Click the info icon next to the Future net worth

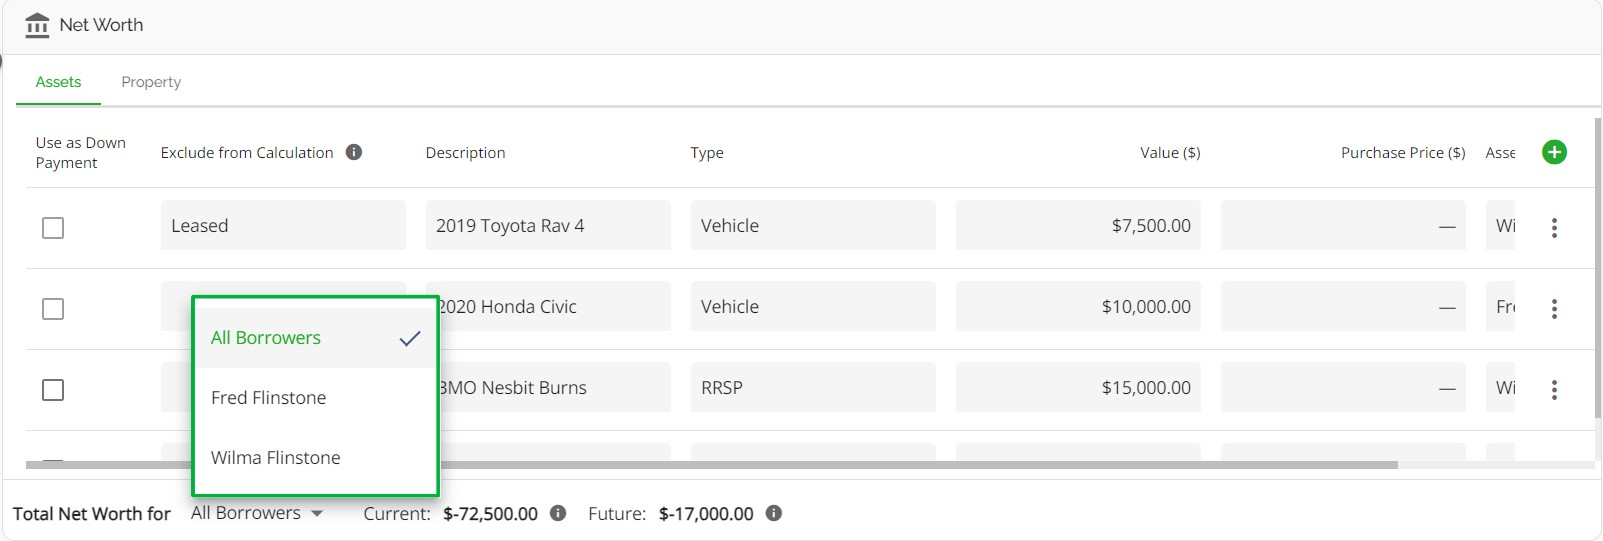click(774, 513)
